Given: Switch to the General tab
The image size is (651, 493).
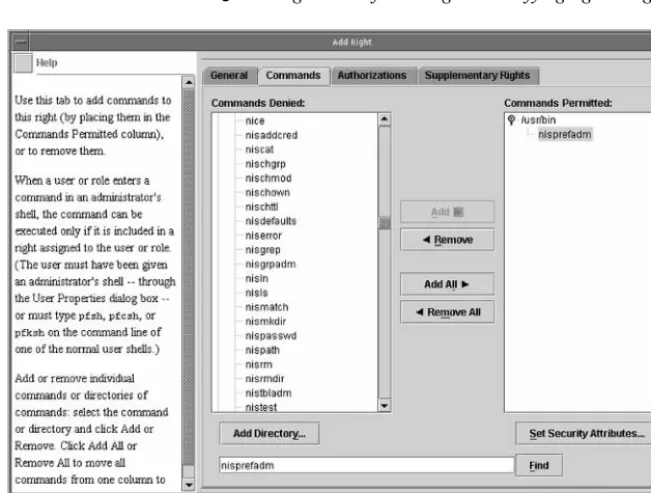Looking at the screenshot, I should (229, 76).
